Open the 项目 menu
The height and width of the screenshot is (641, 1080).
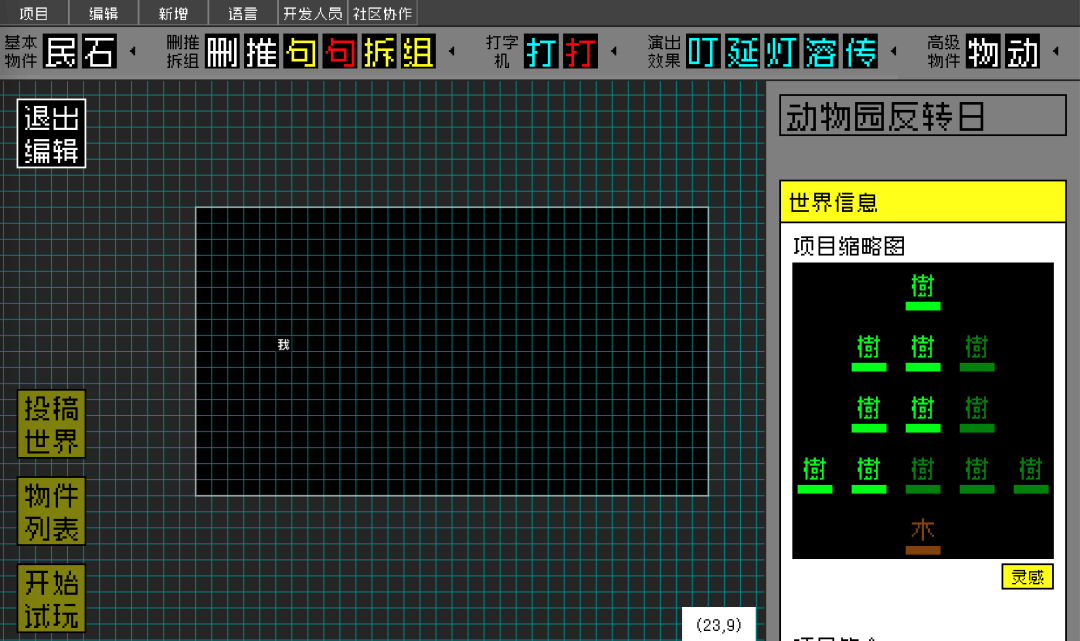(x=34, y=14)
